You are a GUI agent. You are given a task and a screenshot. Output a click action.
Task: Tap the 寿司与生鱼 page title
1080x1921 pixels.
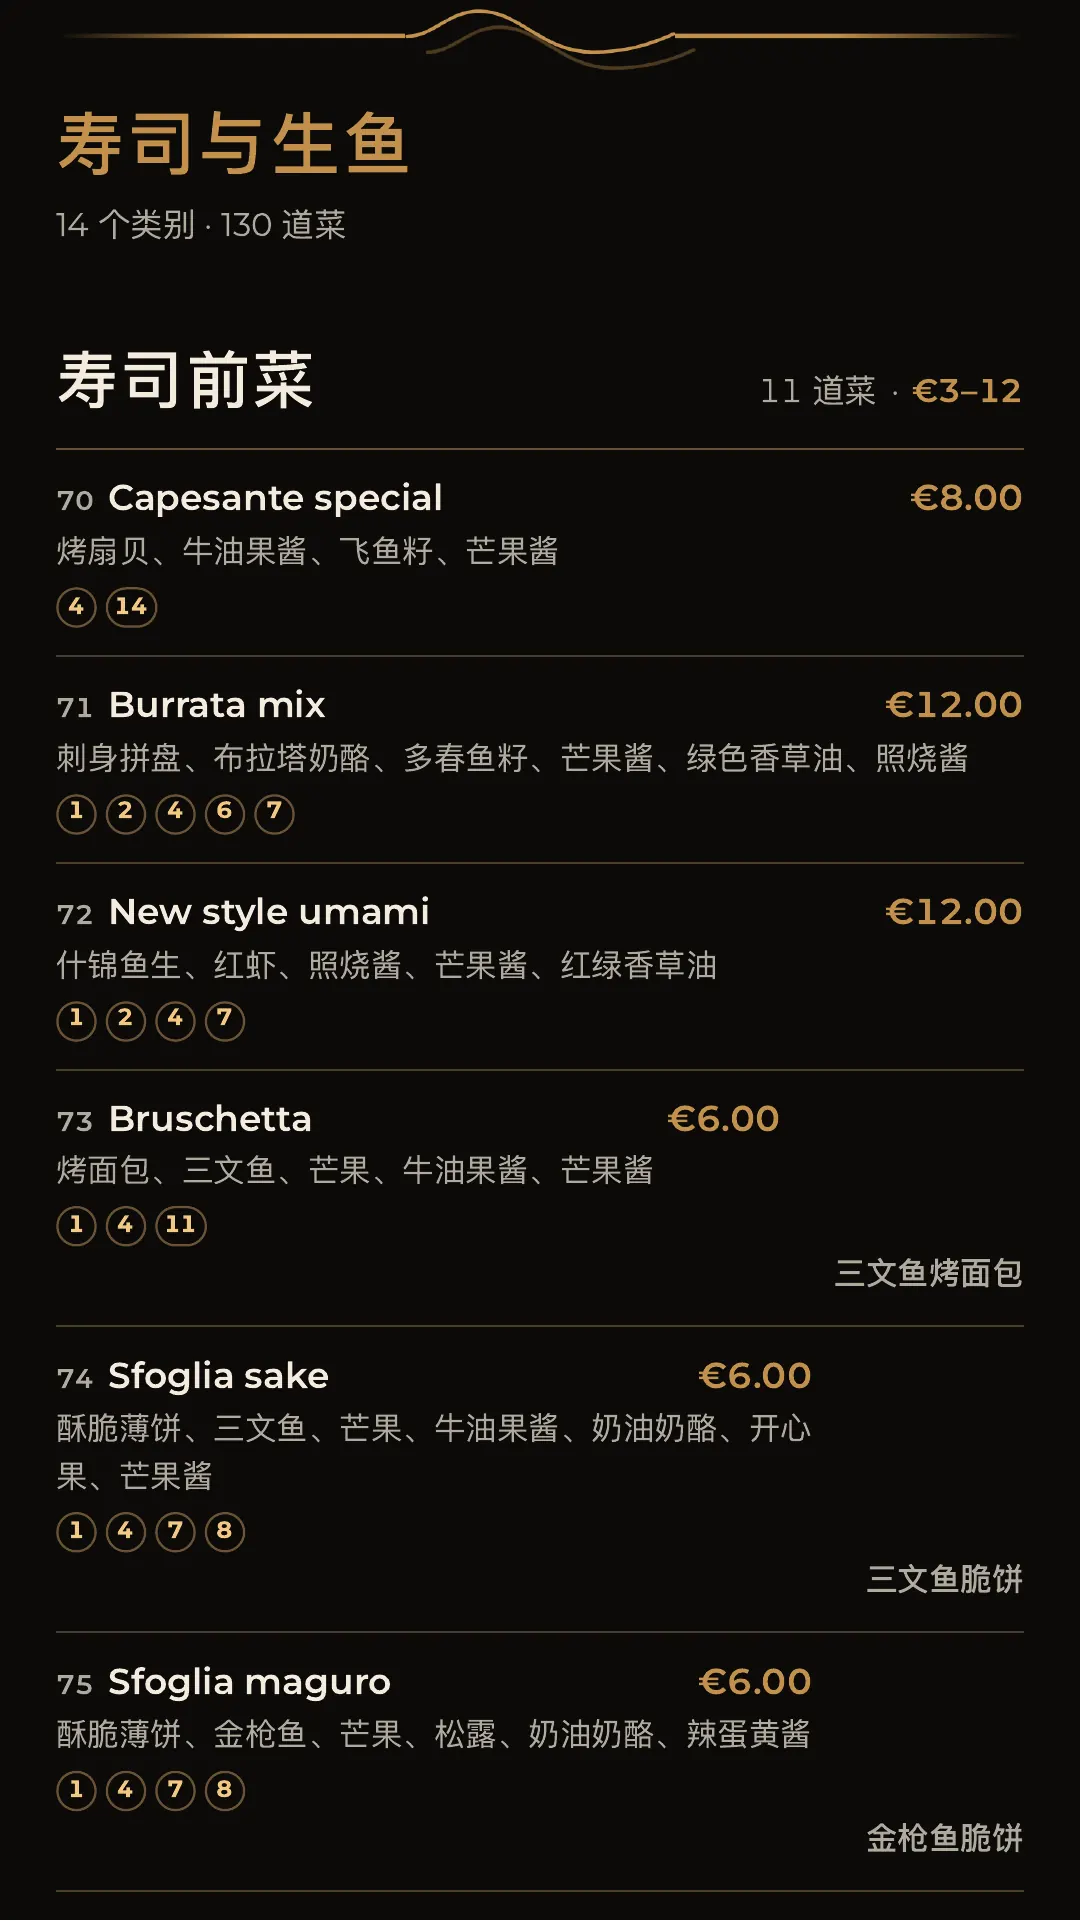tap(233, 143)
